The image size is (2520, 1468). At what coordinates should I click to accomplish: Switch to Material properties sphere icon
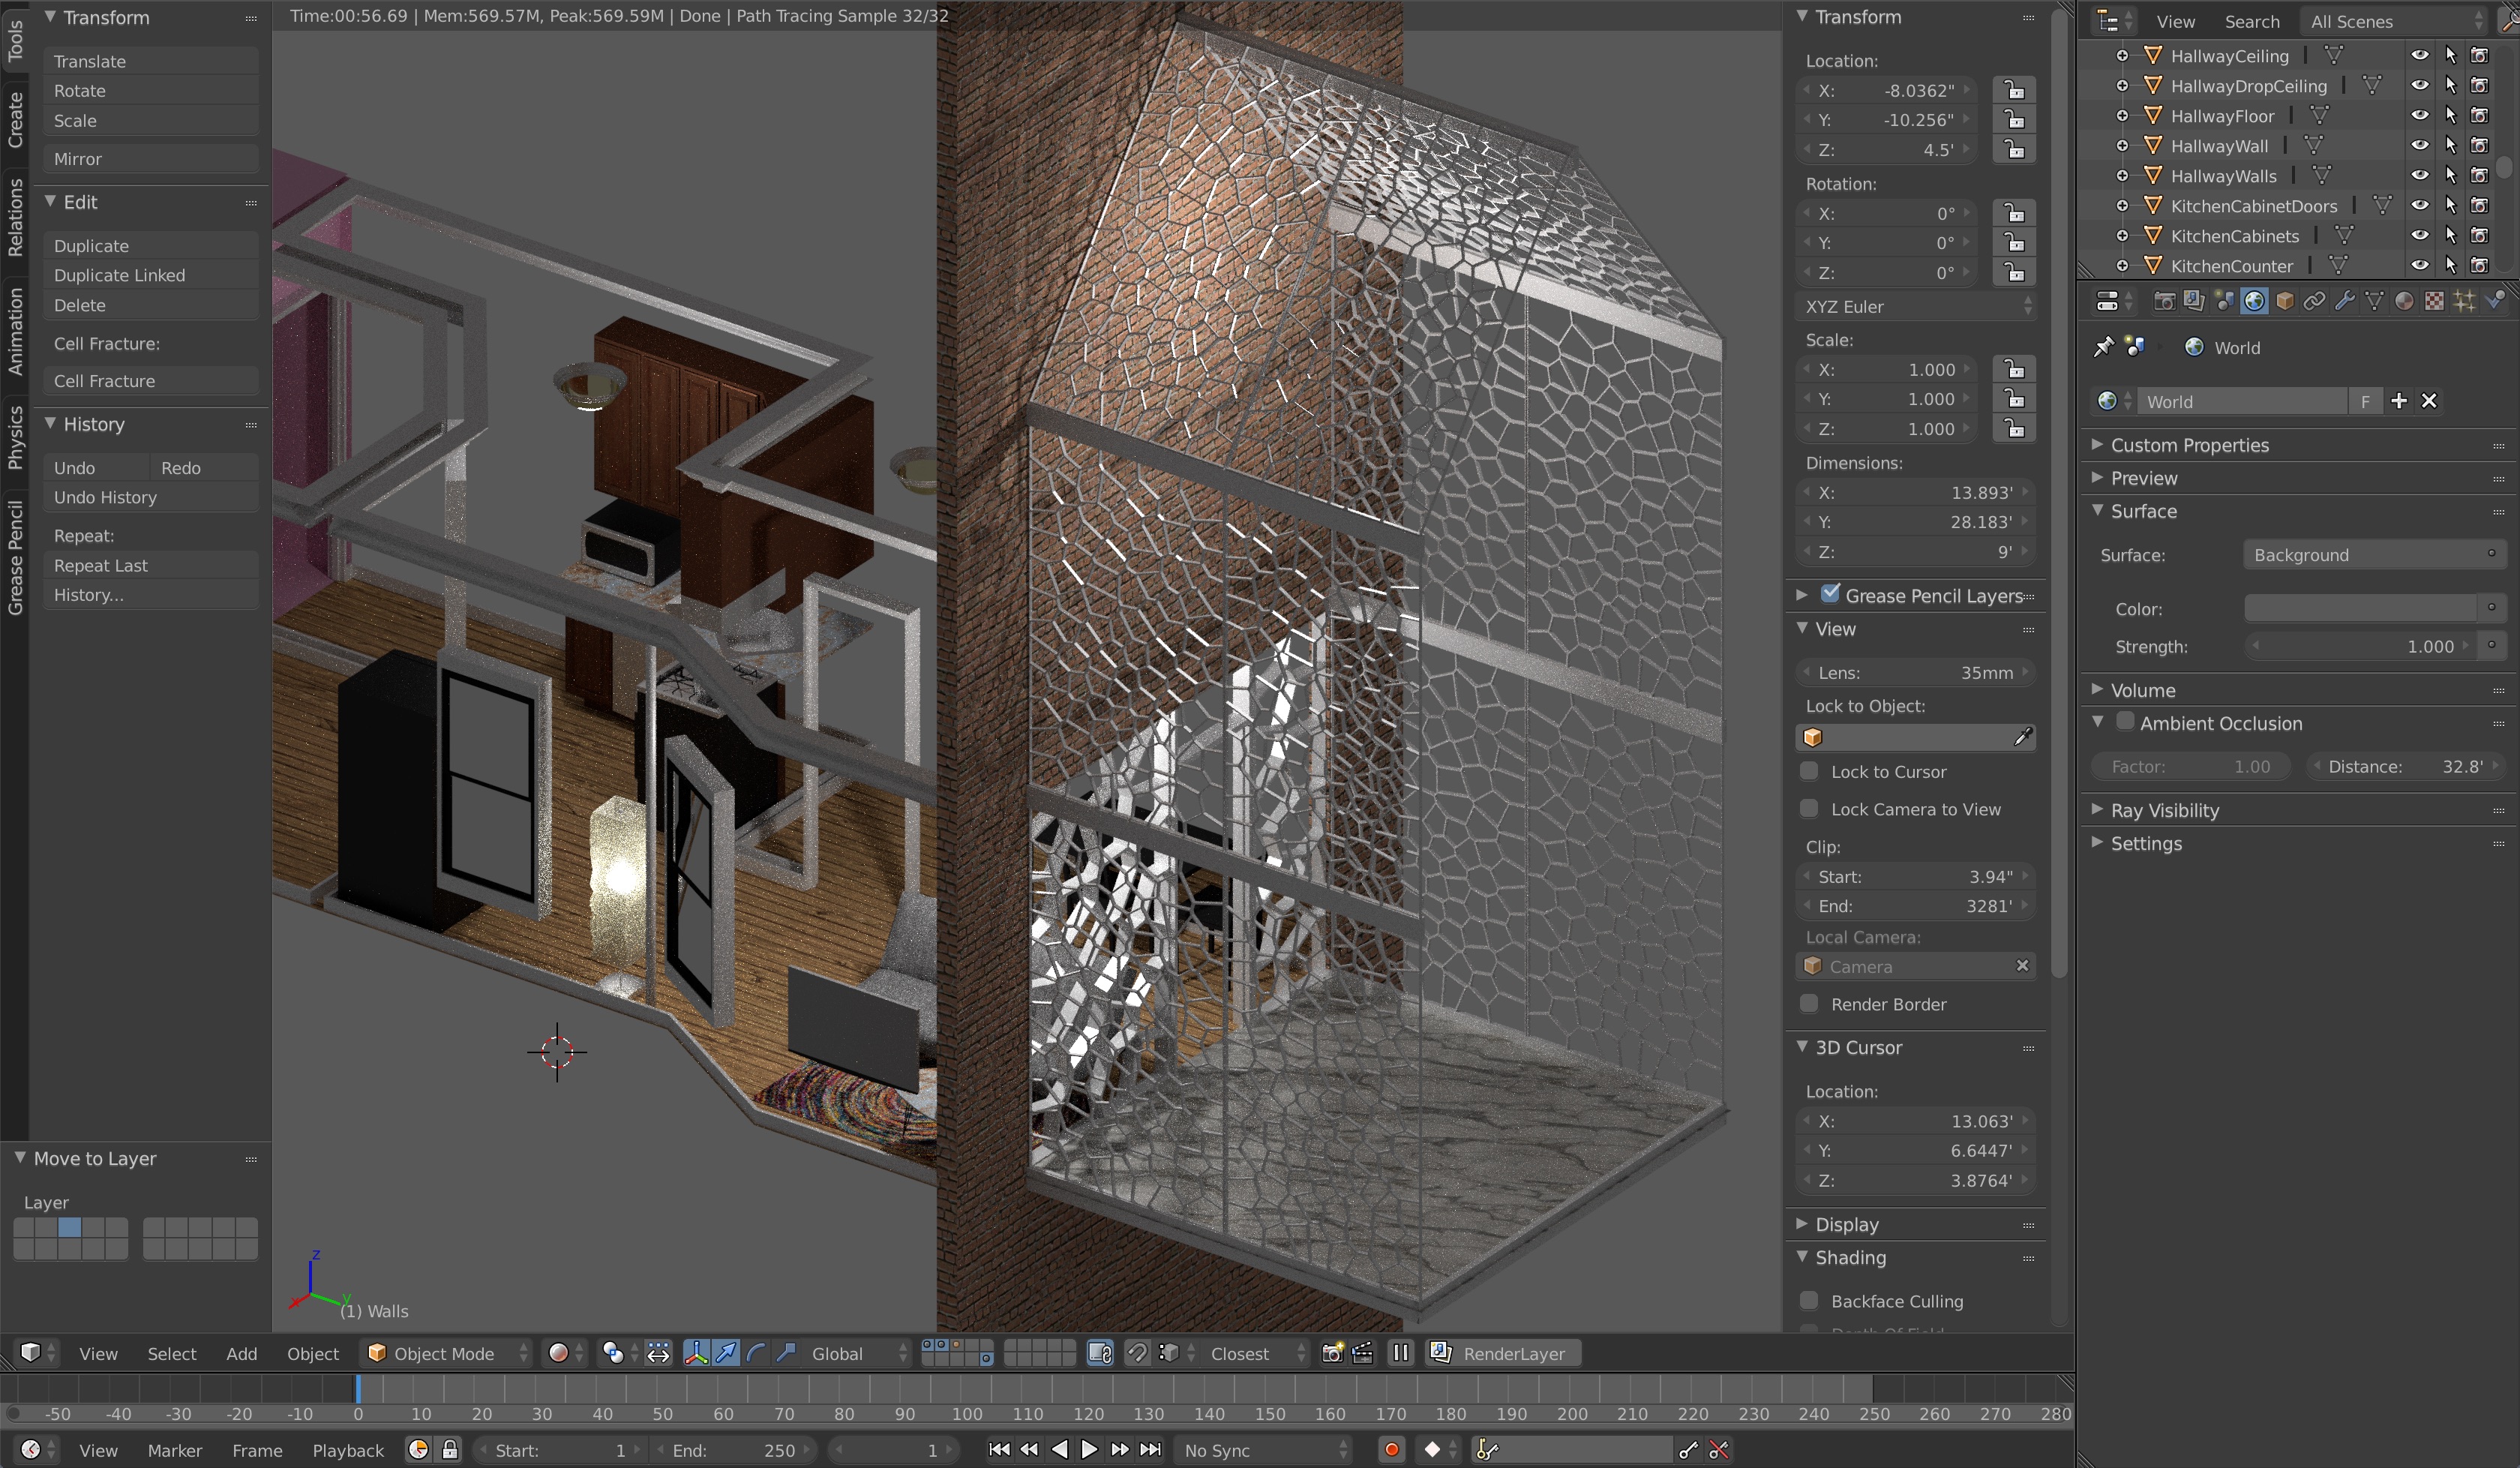tap(2404, 301)
